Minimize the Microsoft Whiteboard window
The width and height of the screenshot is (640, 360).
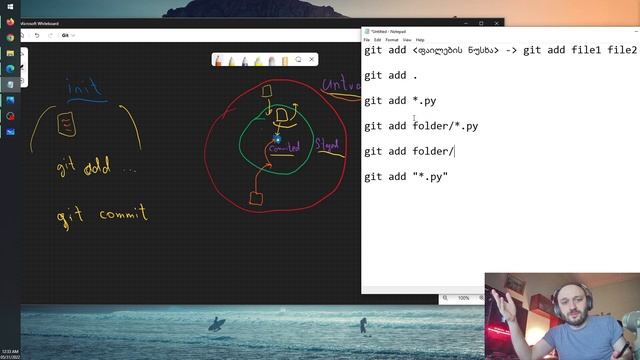pyautogui.click(x=466, y=23)
